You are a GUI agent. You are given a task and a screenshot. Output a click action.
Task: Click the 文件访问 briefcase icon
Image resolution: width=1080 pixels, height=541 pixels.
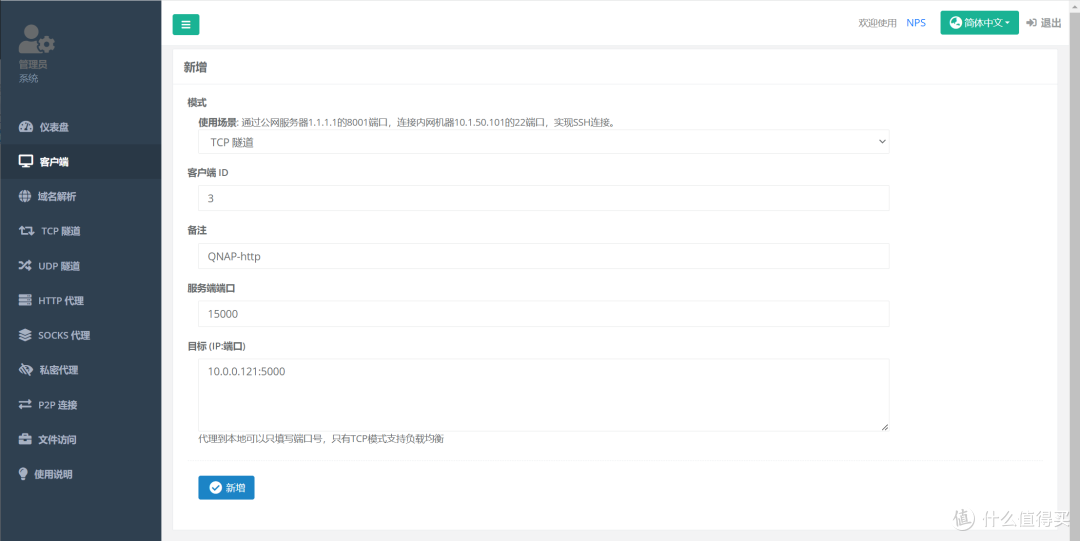click(26, 439)
